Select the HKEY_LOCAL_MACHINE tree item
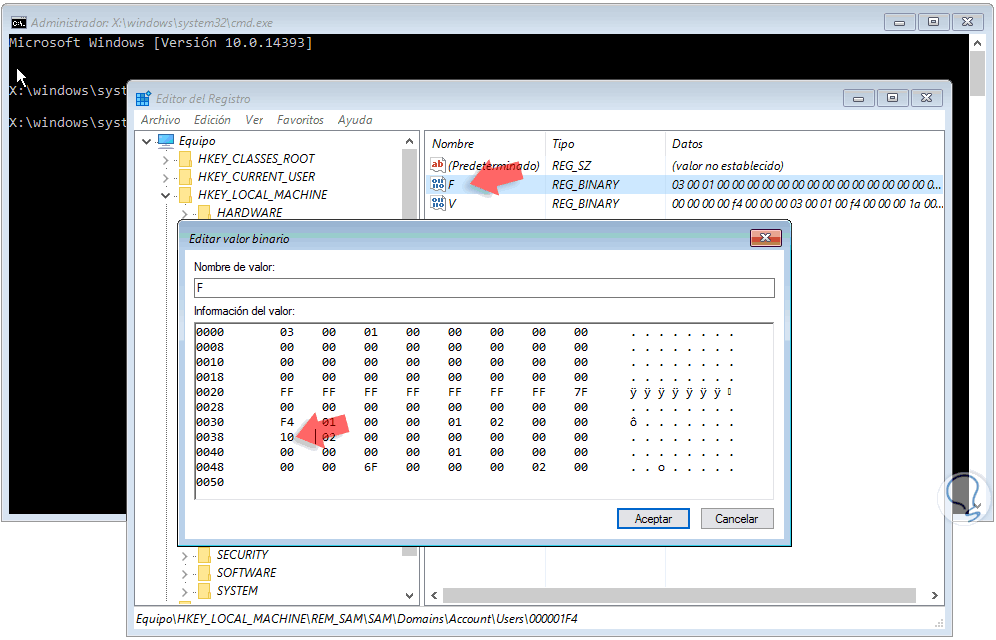Viewport: 996px width, 640px height. pos(262,194)
